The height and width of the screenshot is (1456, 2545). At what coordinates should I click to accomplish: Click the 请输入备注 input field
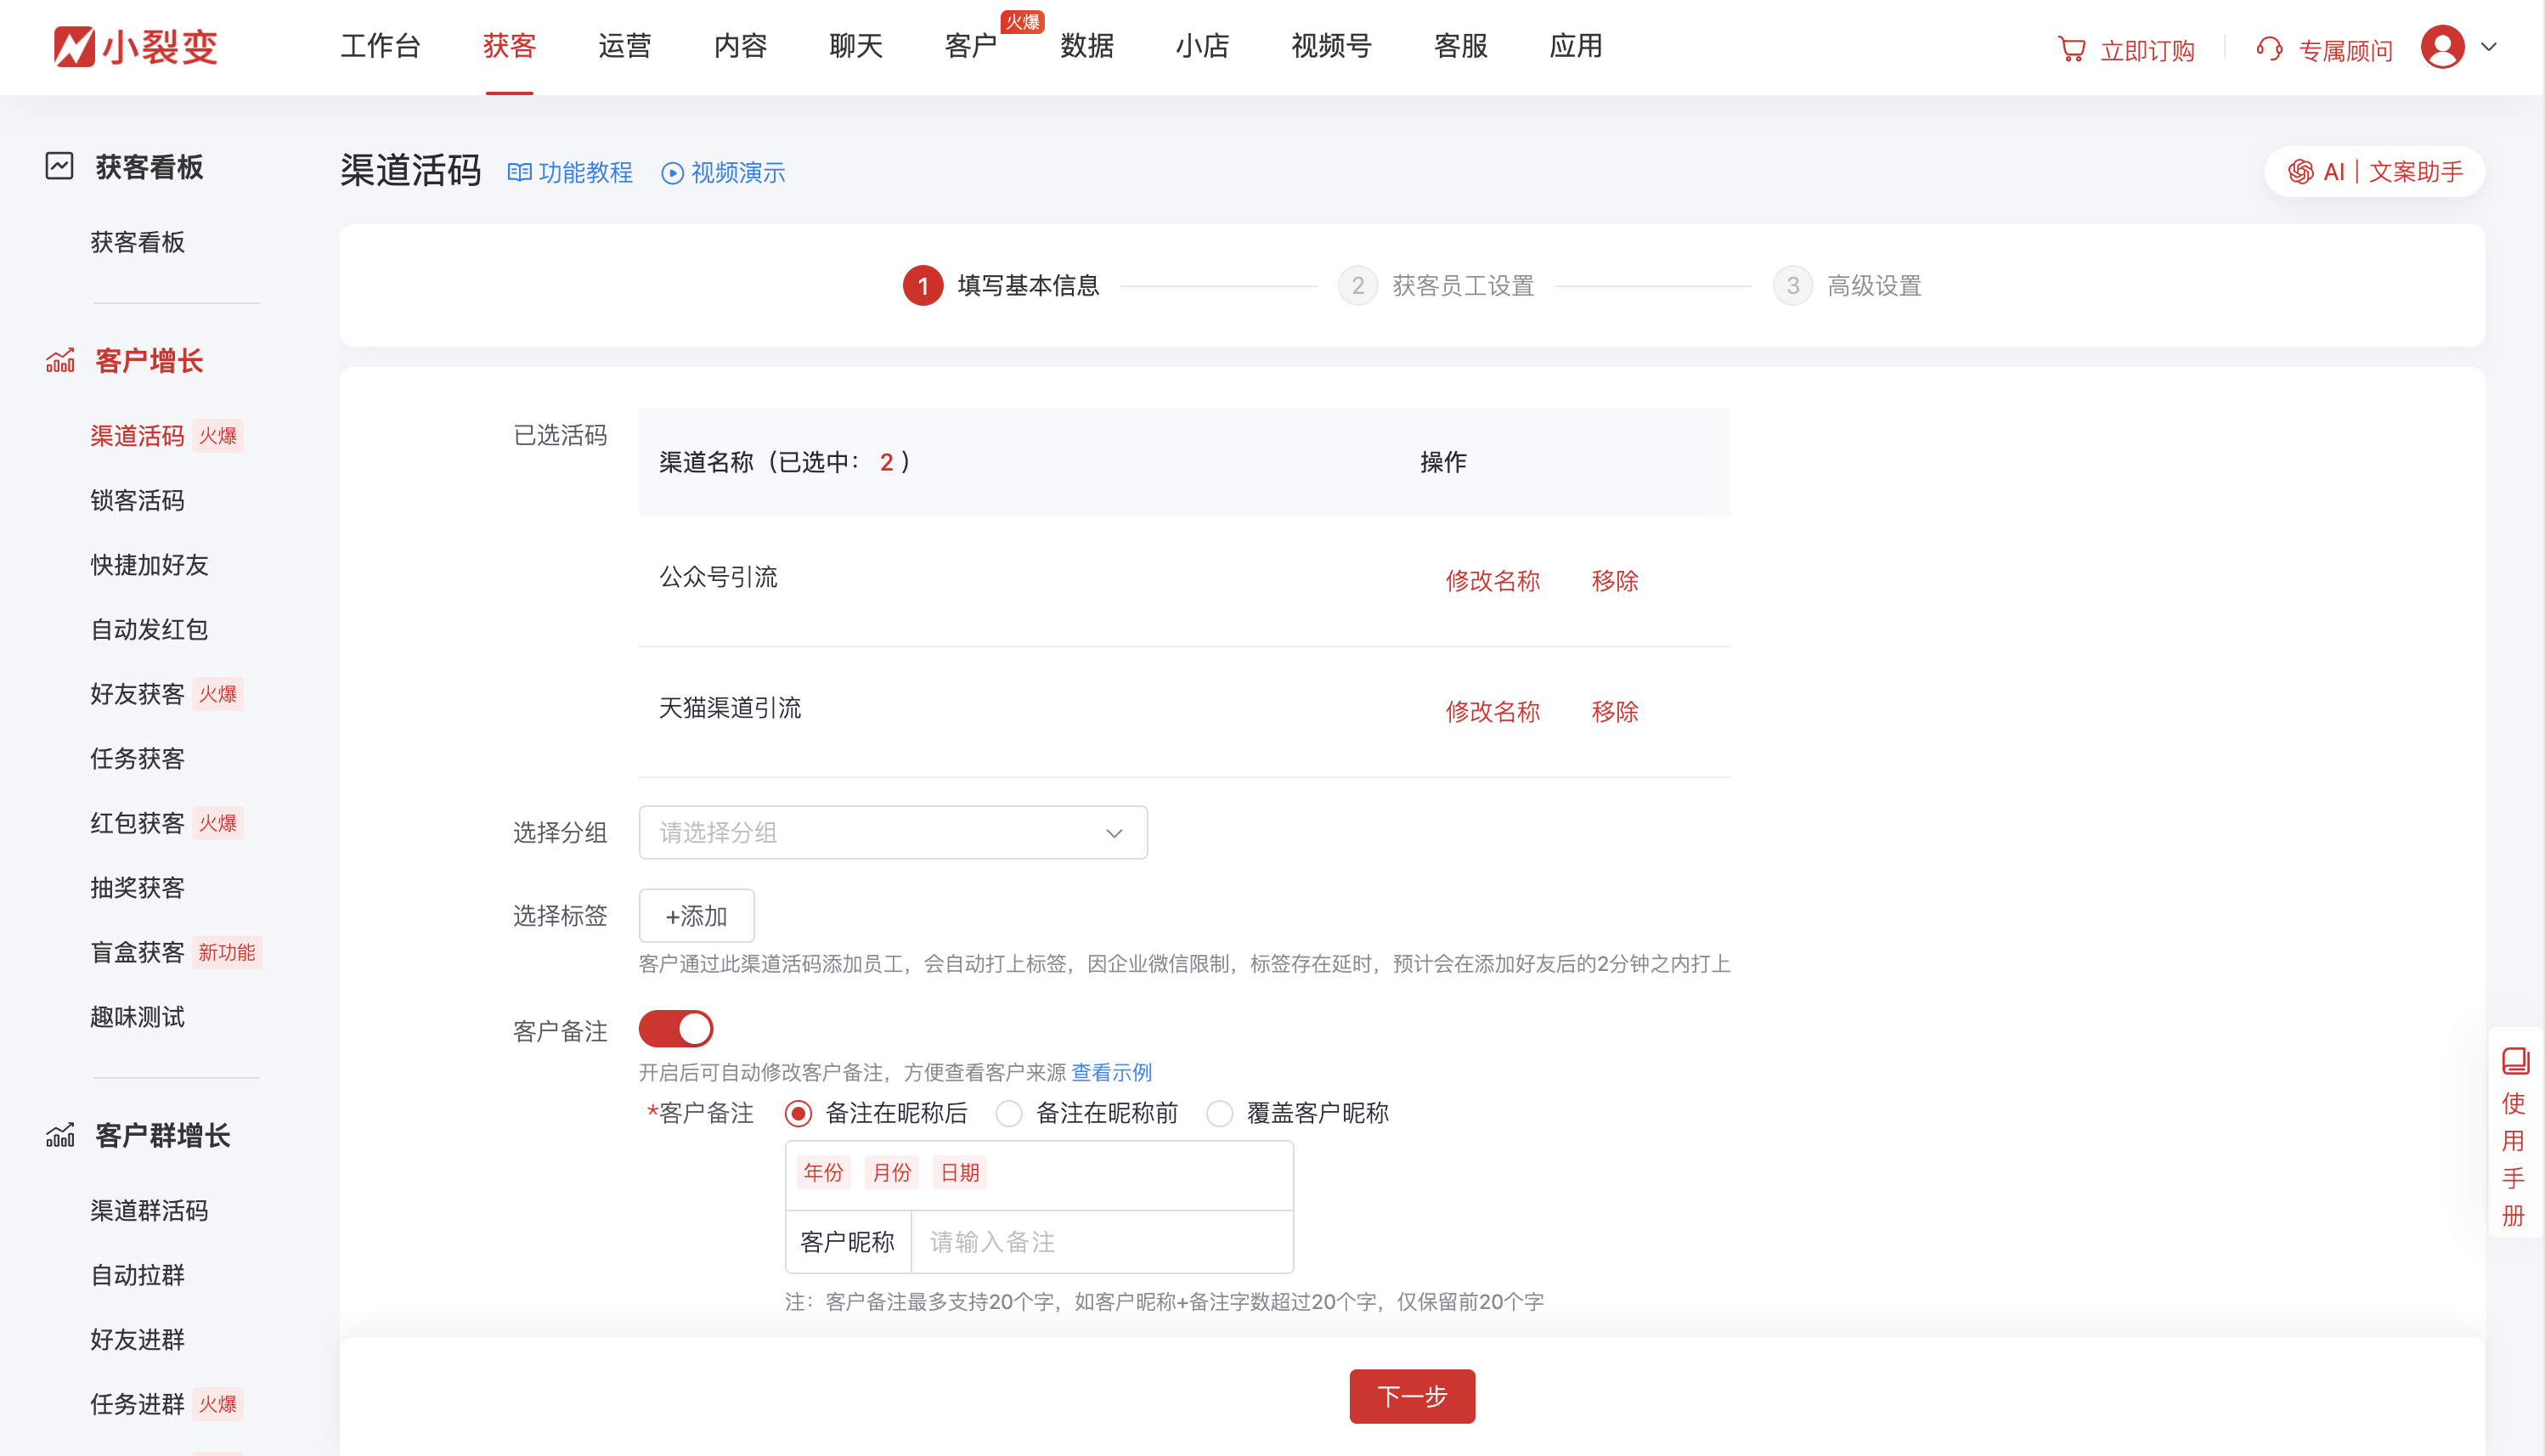point(1100,1242)
